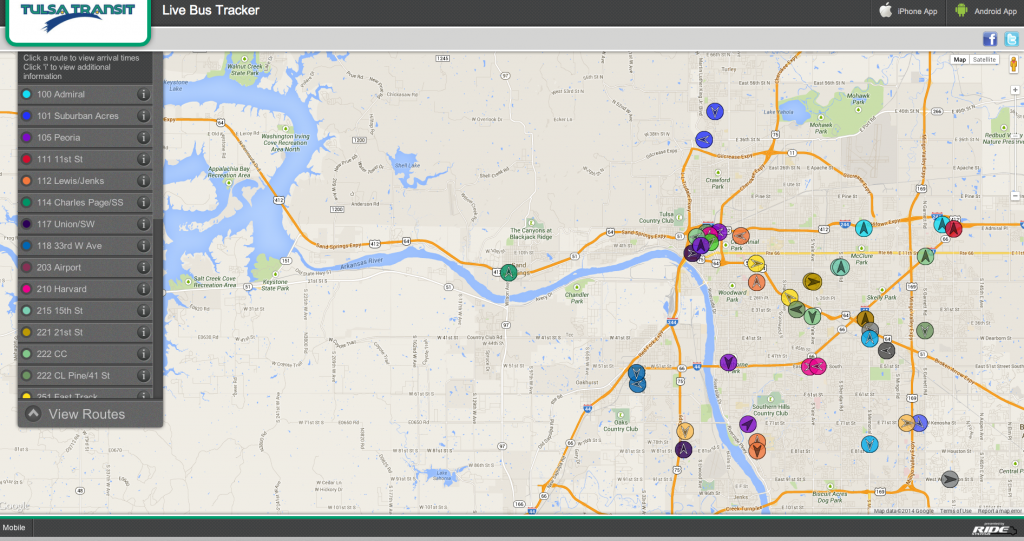This screenshot has width=1024, height=541.
Task: Show info for 100 Admiral route
Action: 143,94
